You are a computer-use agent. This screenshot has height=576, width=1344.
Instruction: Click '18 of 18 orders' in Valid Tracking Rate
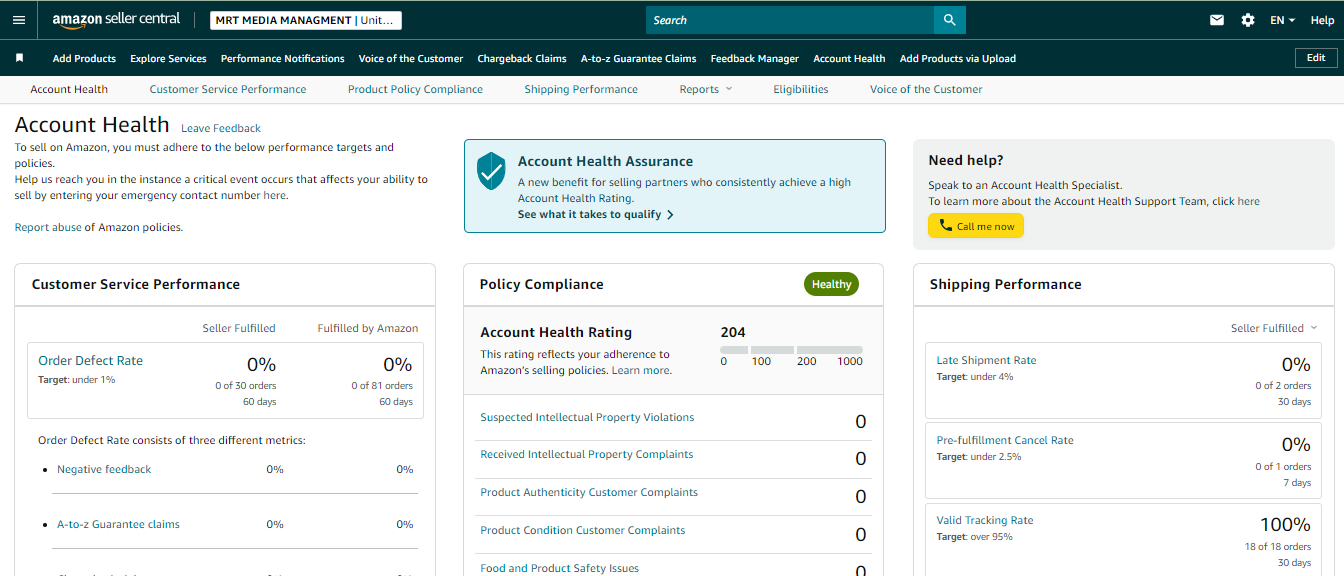(x=1278, y=547)
